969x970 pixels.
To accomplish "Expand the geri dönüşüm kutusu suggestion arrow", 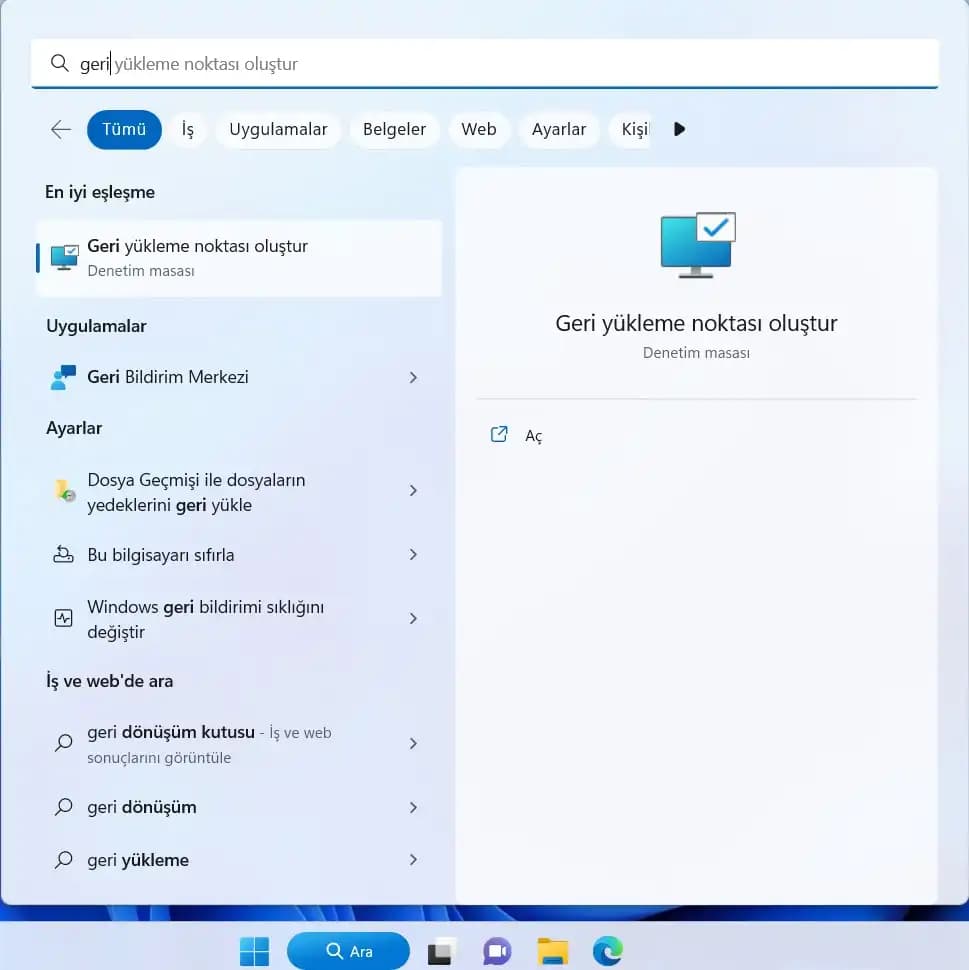I will tap(413, 744).
